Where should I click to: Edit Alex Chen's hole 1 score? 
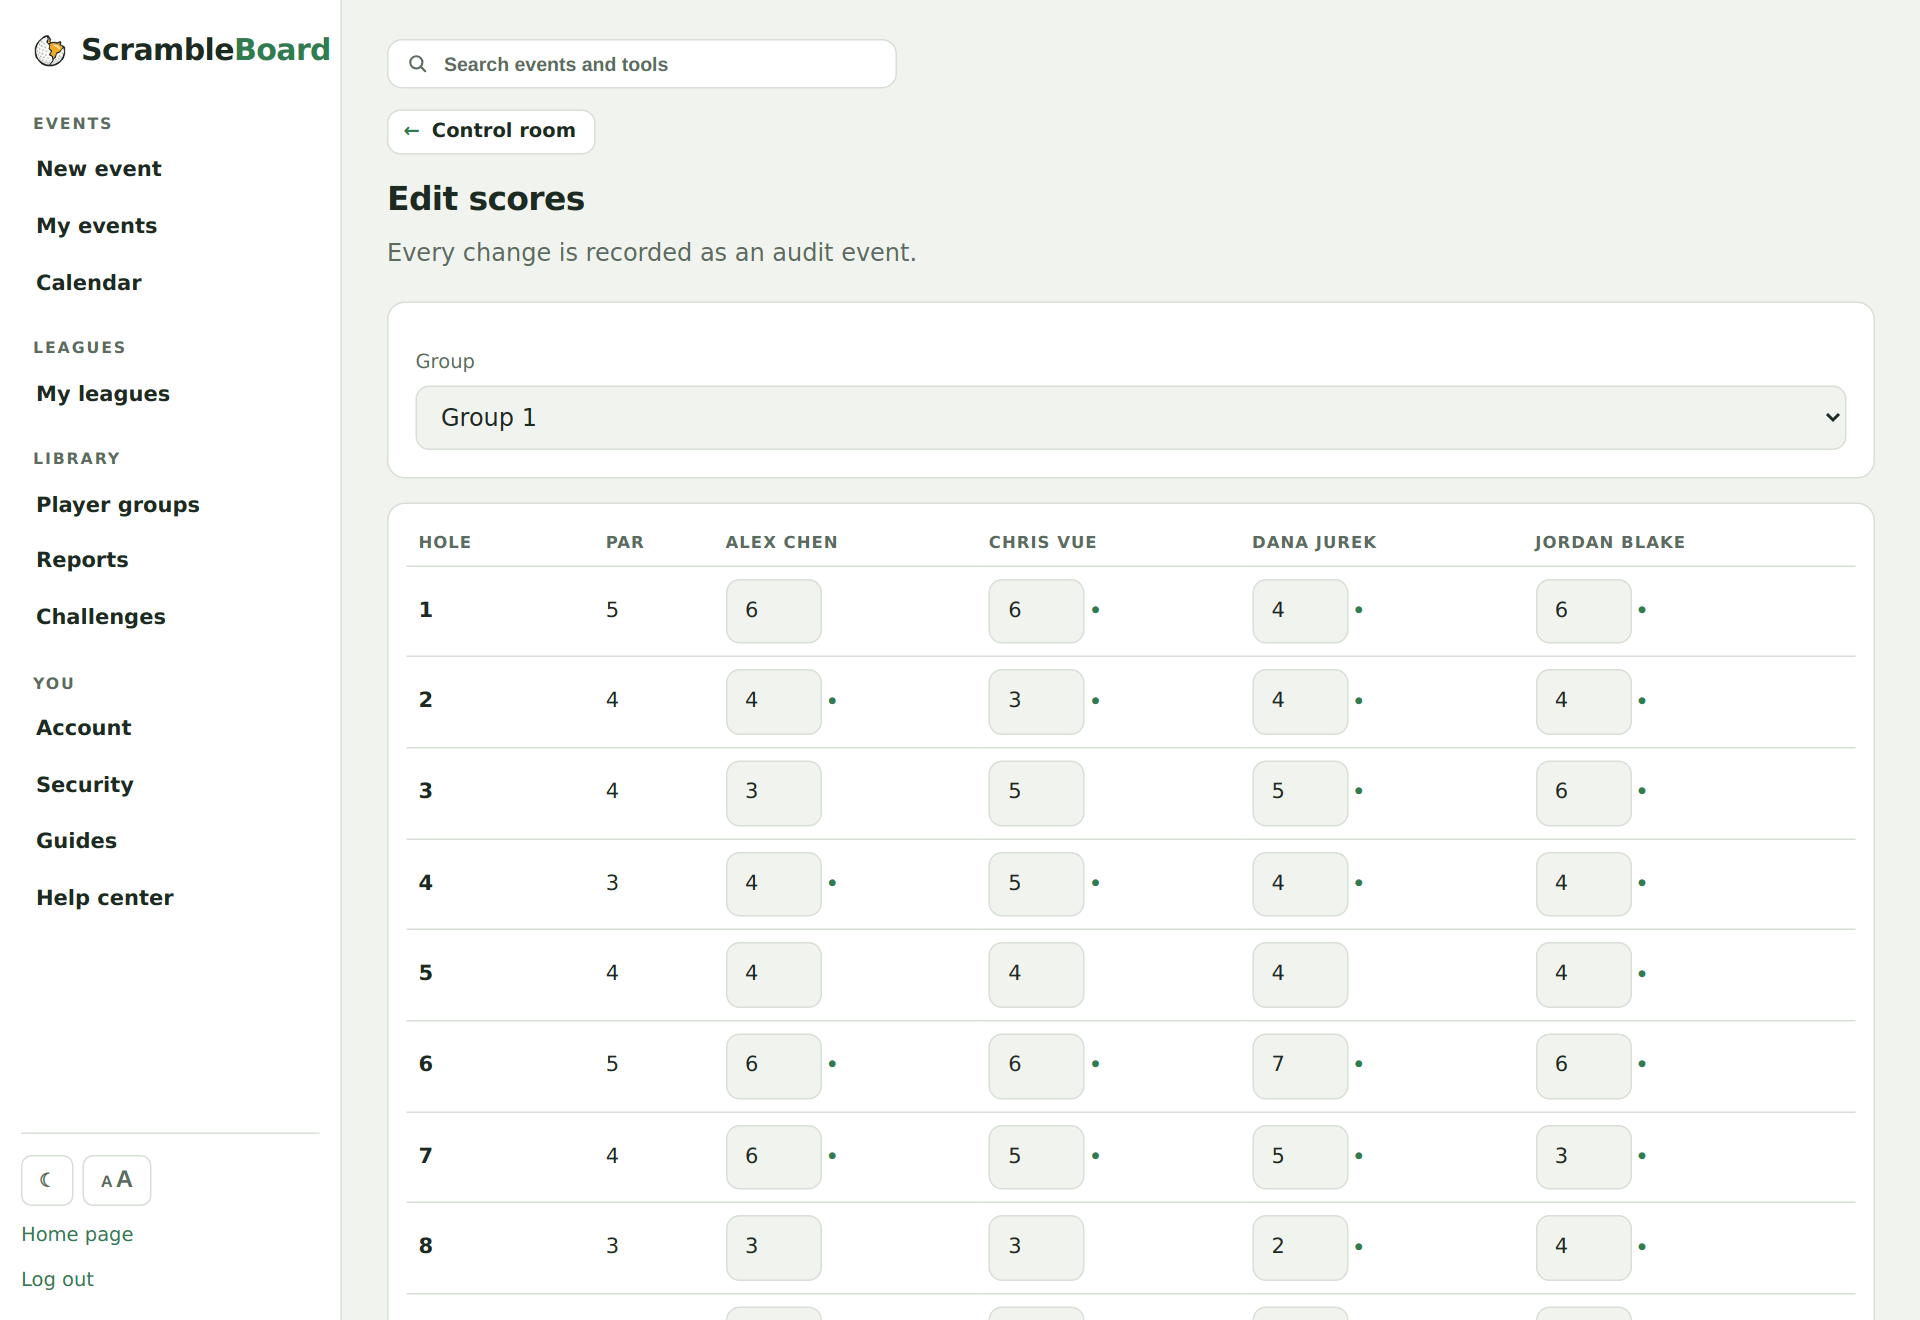coord(773,611)
